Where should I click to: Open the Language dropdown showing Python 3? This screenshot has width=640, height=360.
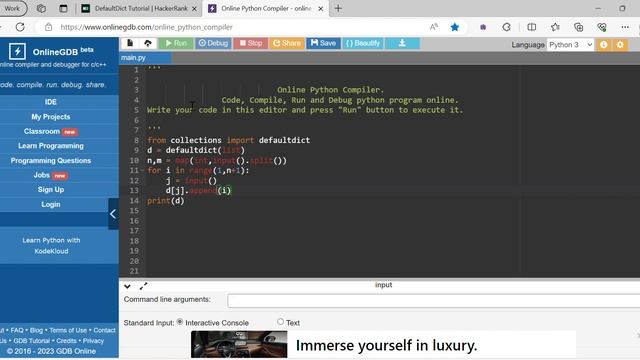point(570,44)
